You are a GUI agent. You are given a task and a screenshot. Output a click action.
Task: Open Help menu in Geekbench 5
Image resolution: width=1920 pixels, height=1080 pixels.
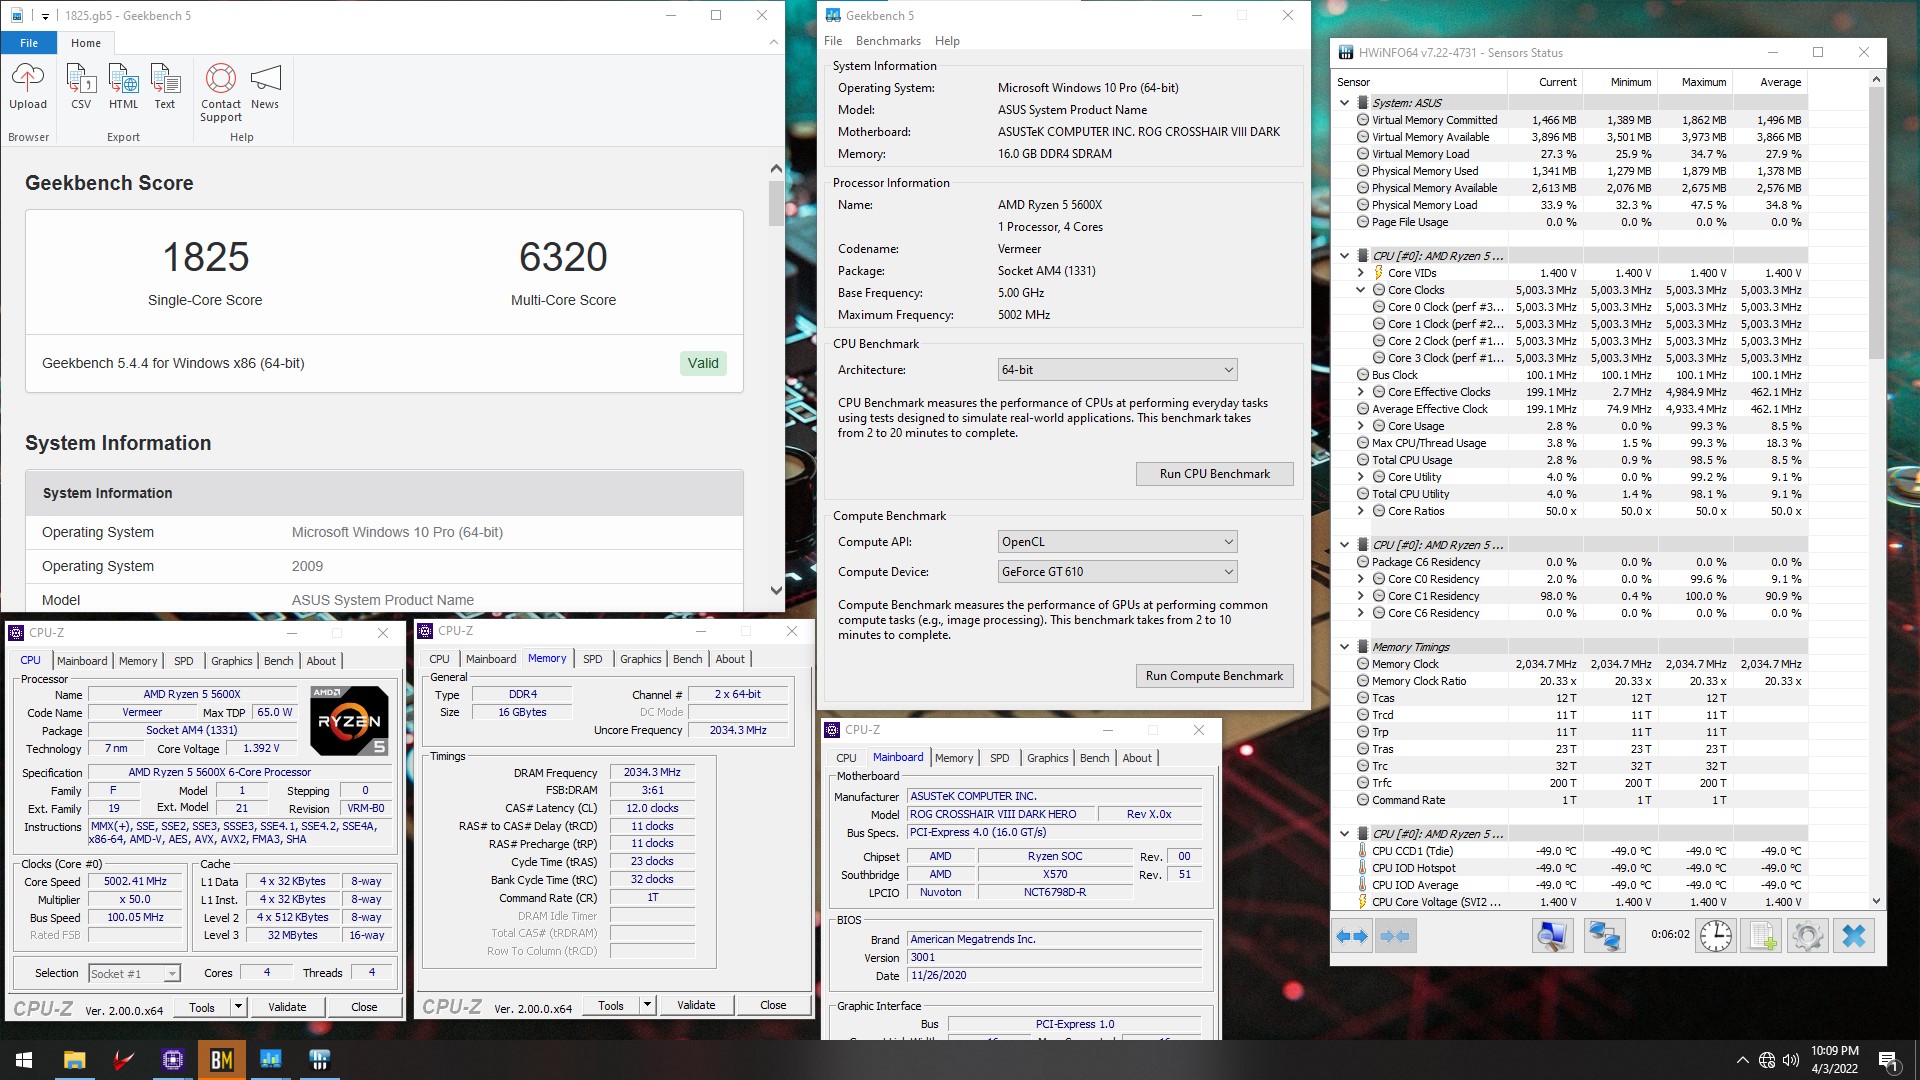[947, 41]
